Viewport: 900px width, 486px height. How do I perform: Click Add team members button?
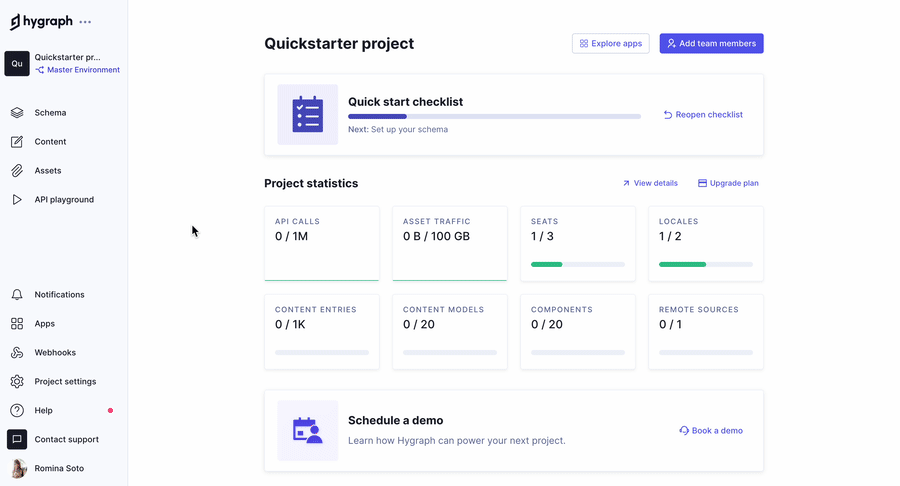711,44
